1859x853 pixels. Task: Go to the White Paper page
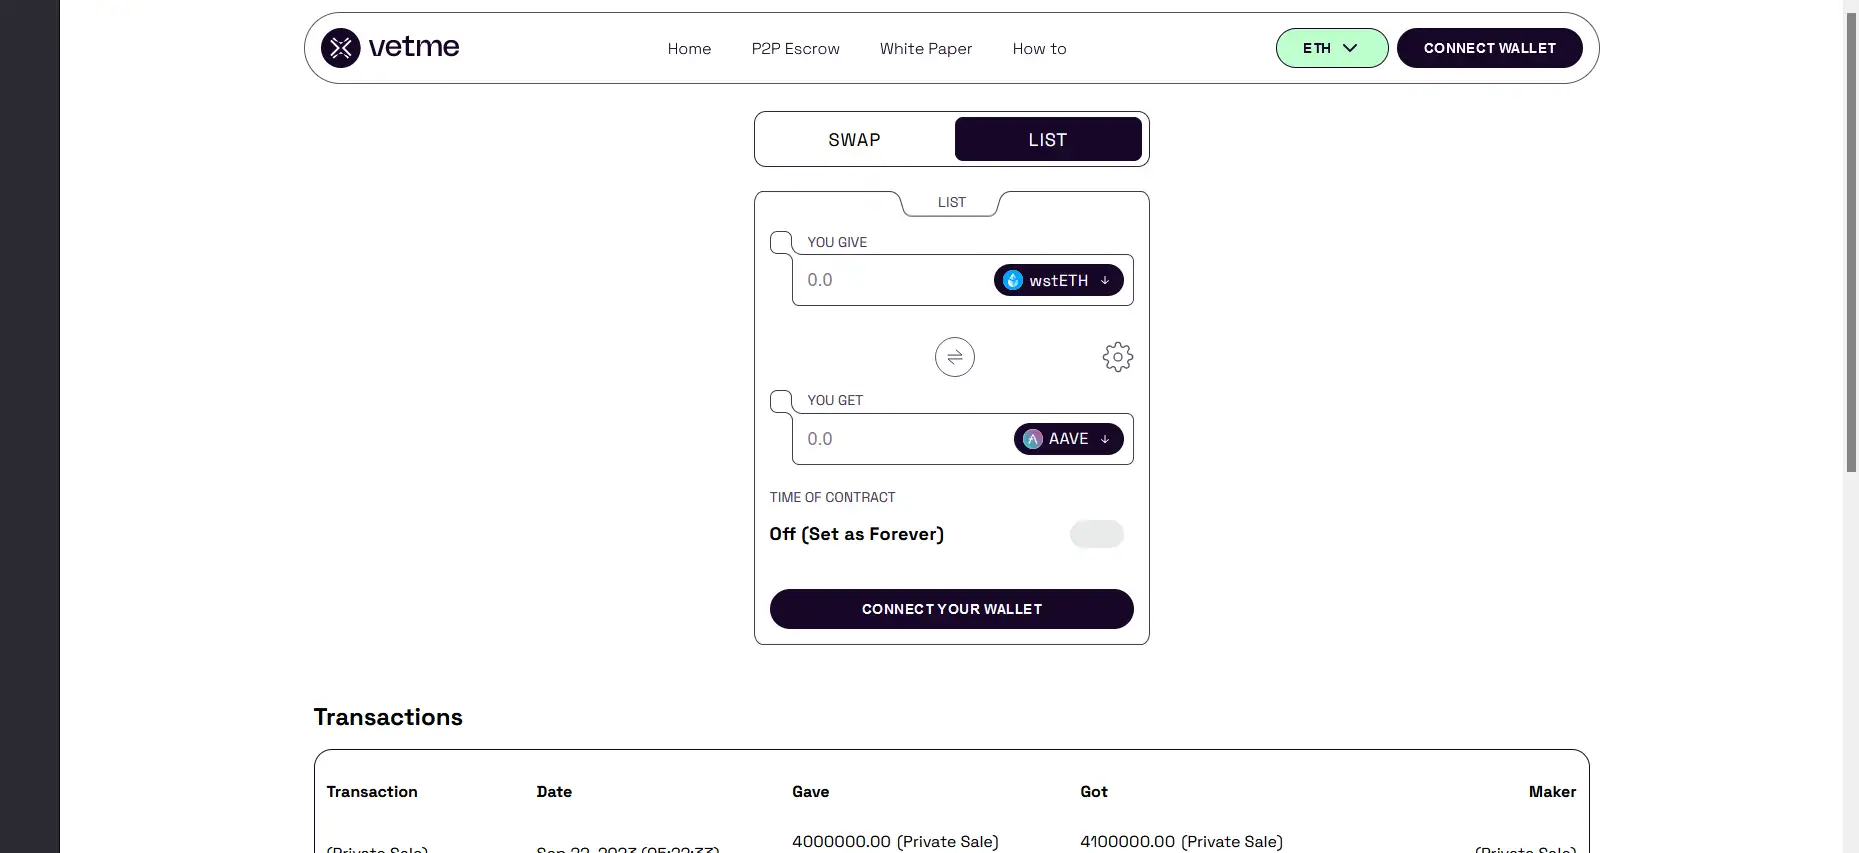pyautogui.click(x=925, y=49)
